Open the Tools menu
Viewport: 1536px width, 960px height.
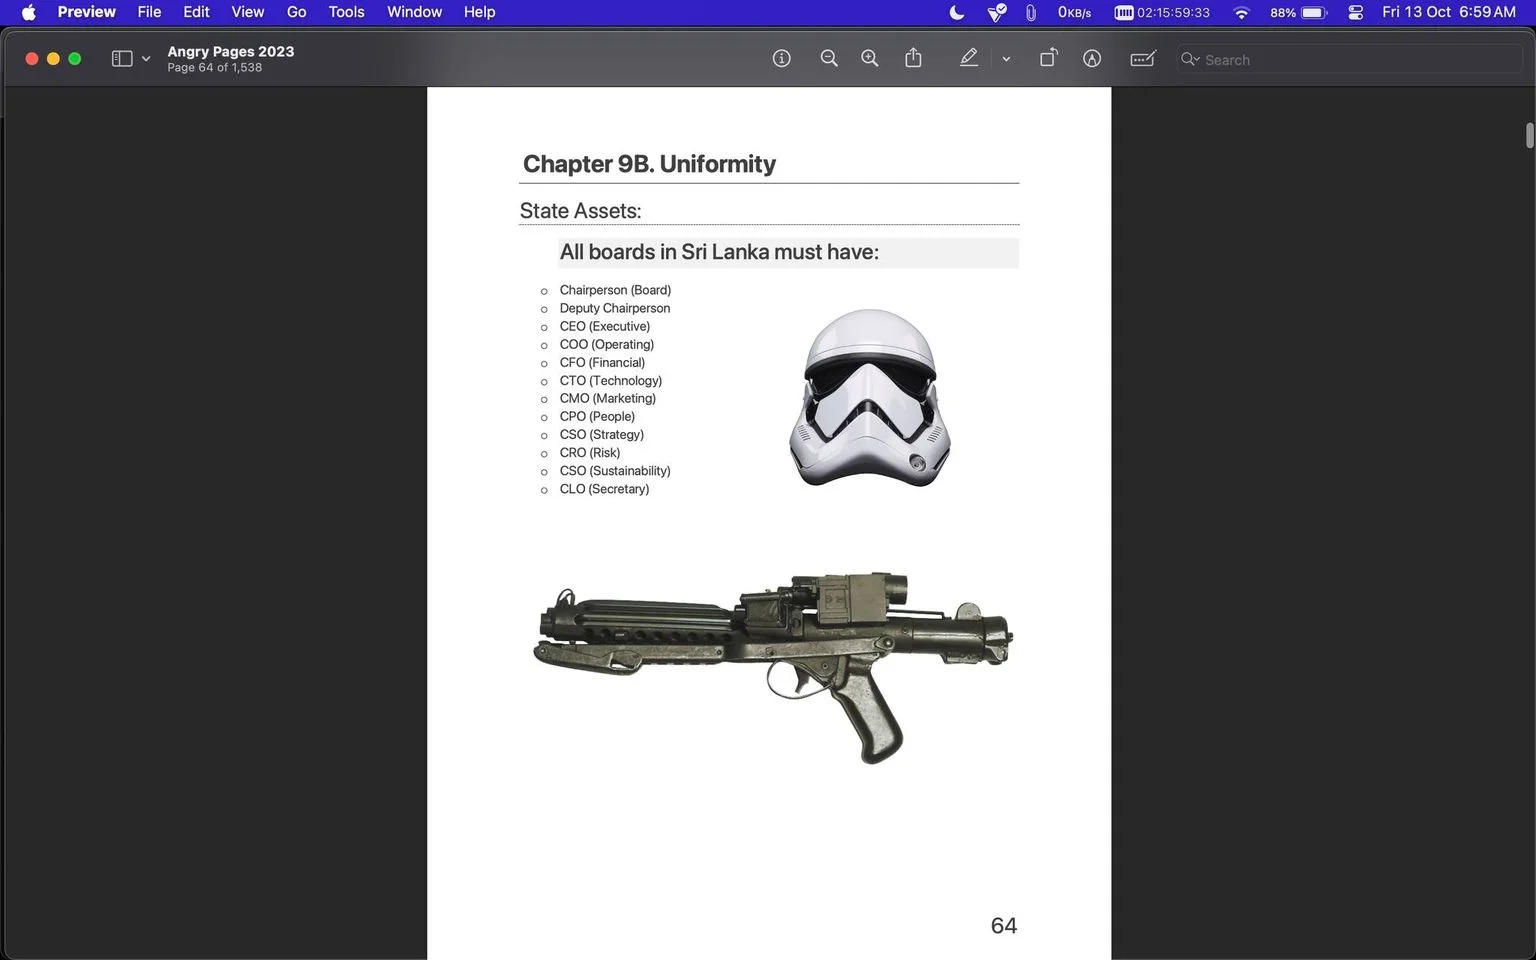[346, 12]
